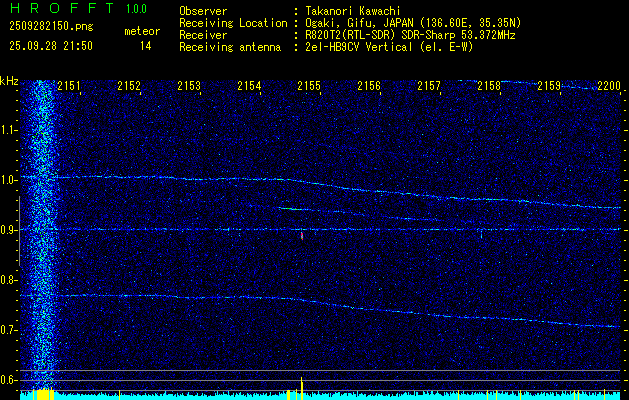629x400 pixels.
Task: Click the tall yellow spike at the bottom
Action: [302, 386]
